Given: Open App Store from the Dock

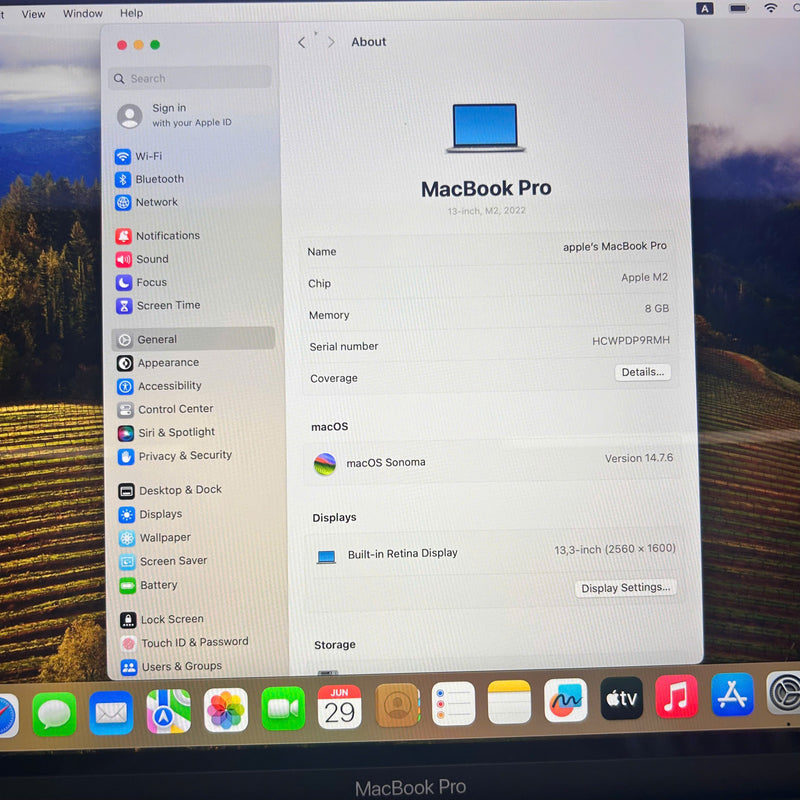Looking at the screenshot, I should (x=732, y=694).
